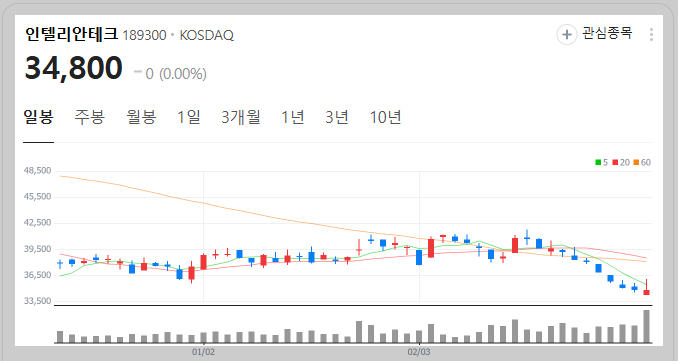Switch to the 월봉 monthly tab
This screenshot has height=361, width=678.
click(x=141, y=117)
